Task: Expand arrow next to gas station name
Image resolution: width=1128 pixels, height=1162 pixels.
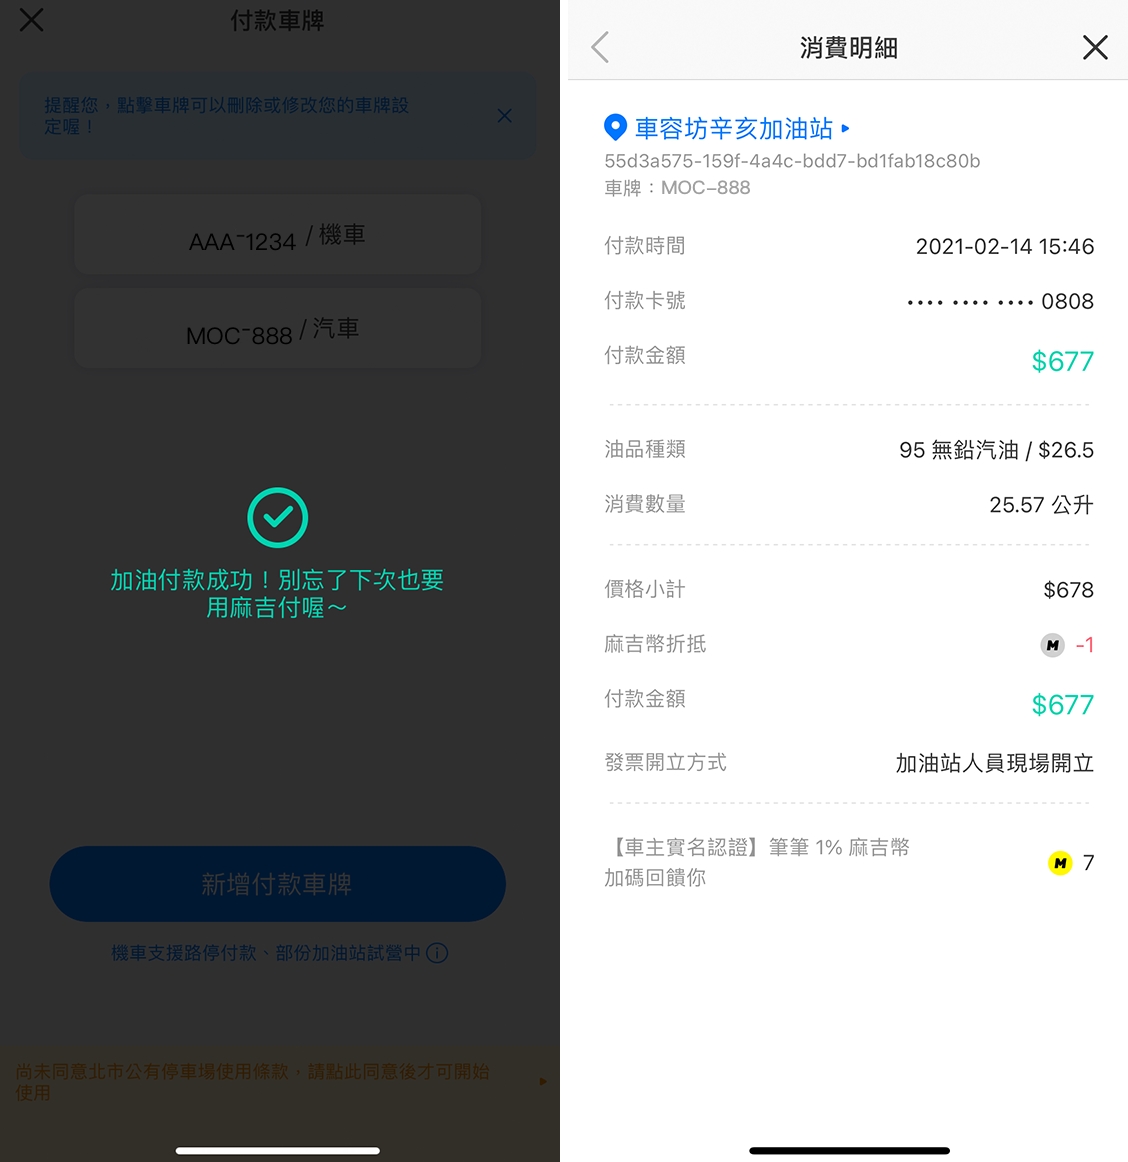Action: 846,129
